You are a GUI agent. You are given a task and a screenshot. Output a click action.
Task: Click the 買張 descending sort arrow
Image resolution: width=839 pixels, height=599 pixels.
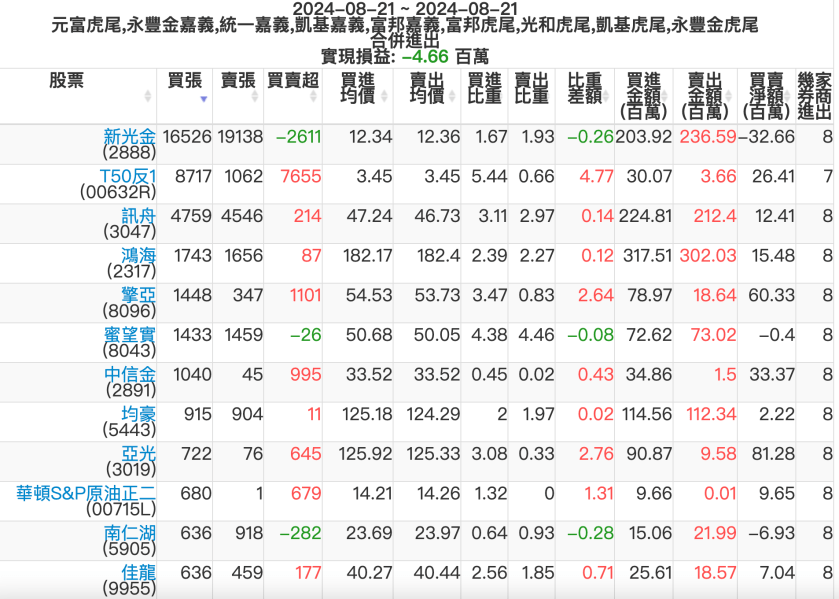pos(204,99)
